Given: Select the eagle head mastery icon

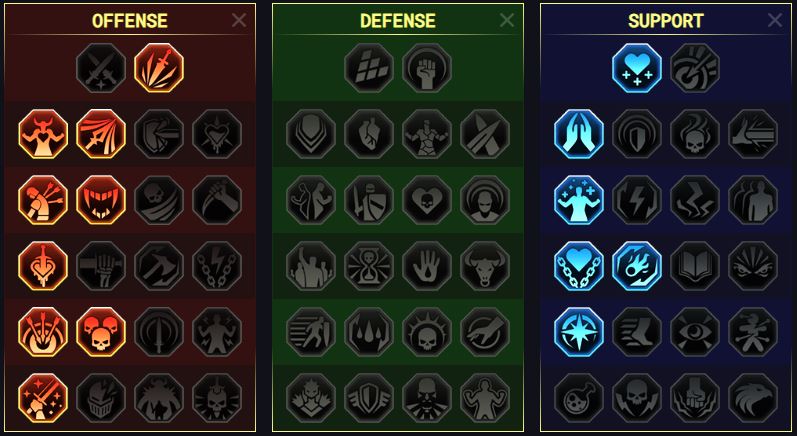Looking at the screenshot, I should [753, 398].
